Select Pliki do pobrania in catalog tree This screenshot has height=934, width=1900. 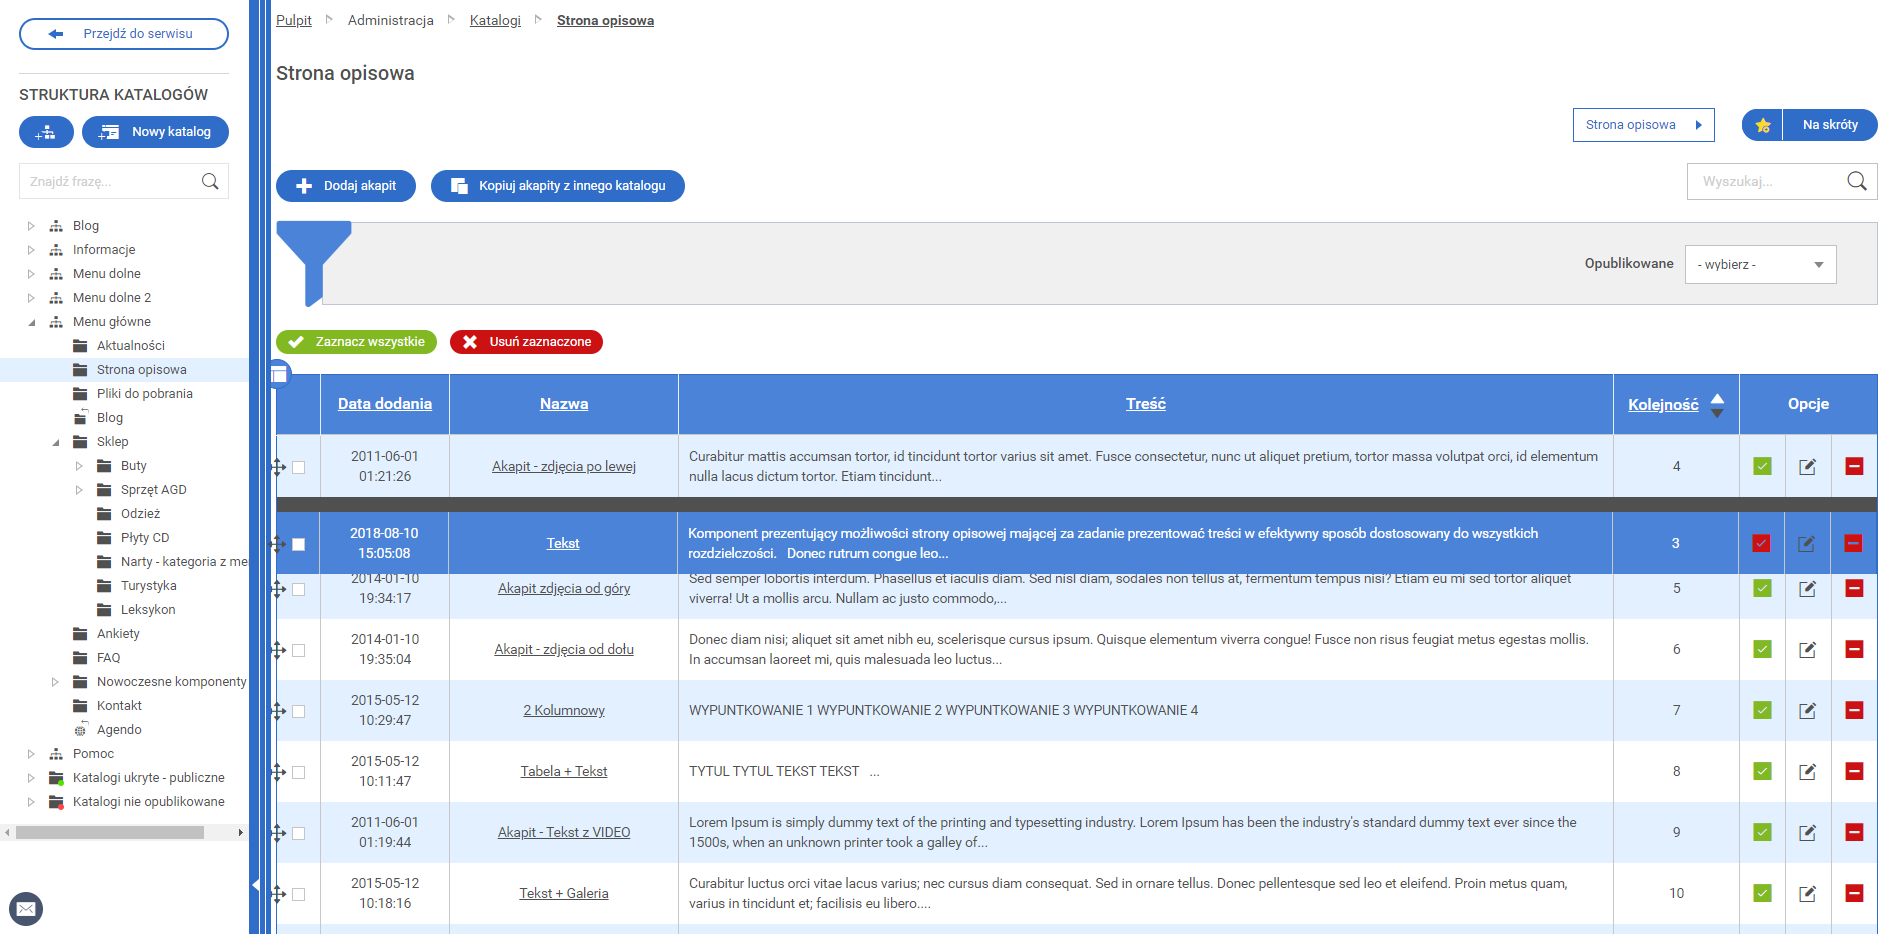[x=144, y=394]
